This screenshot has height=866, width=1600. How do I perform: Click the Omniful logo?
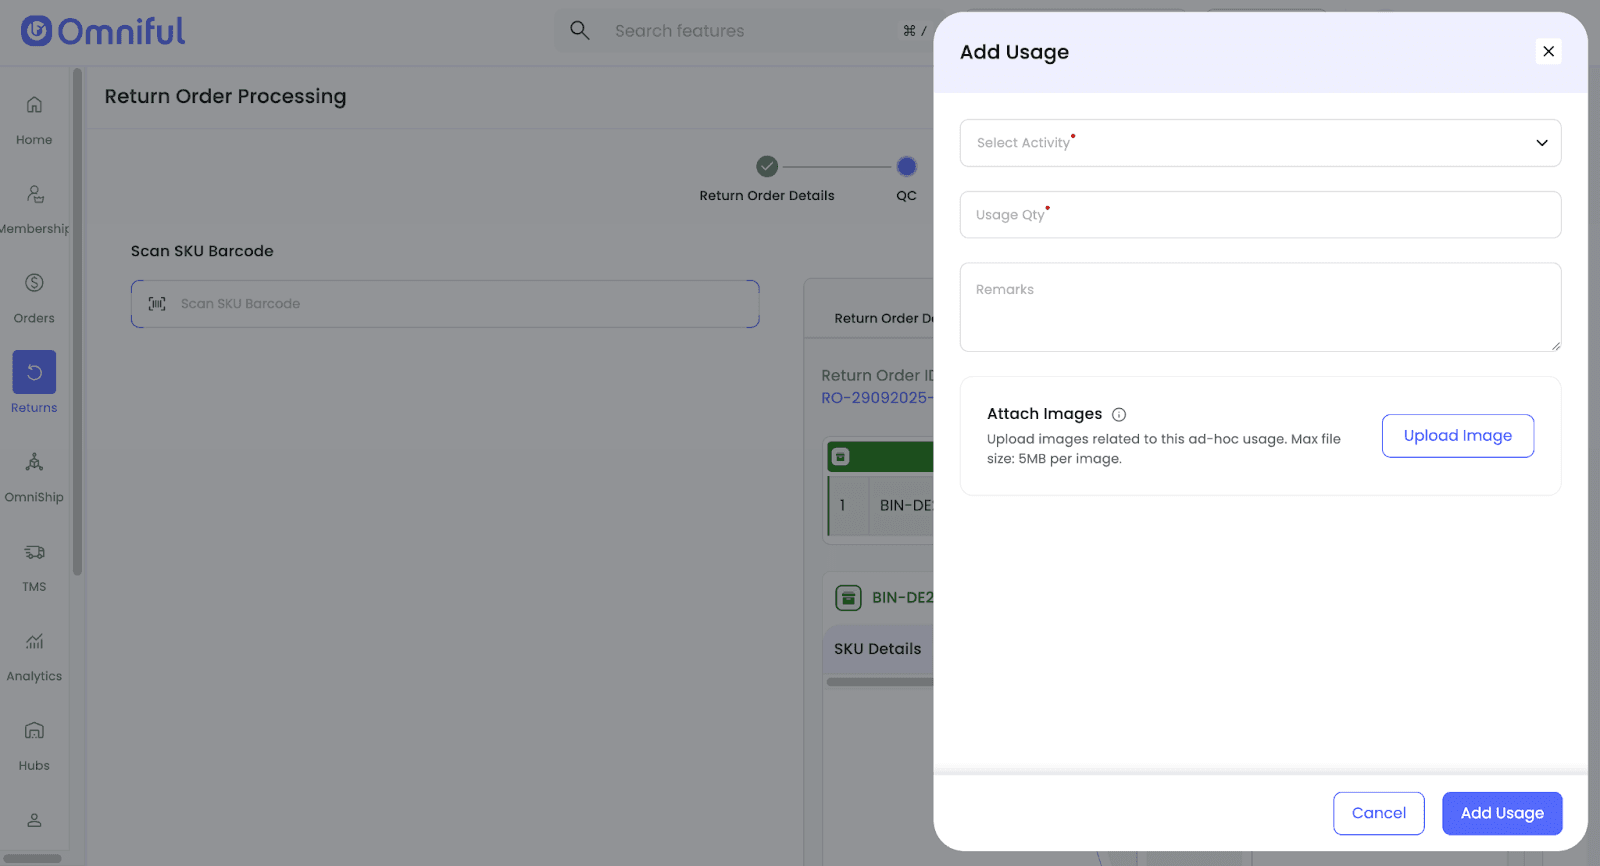(103, 31)
